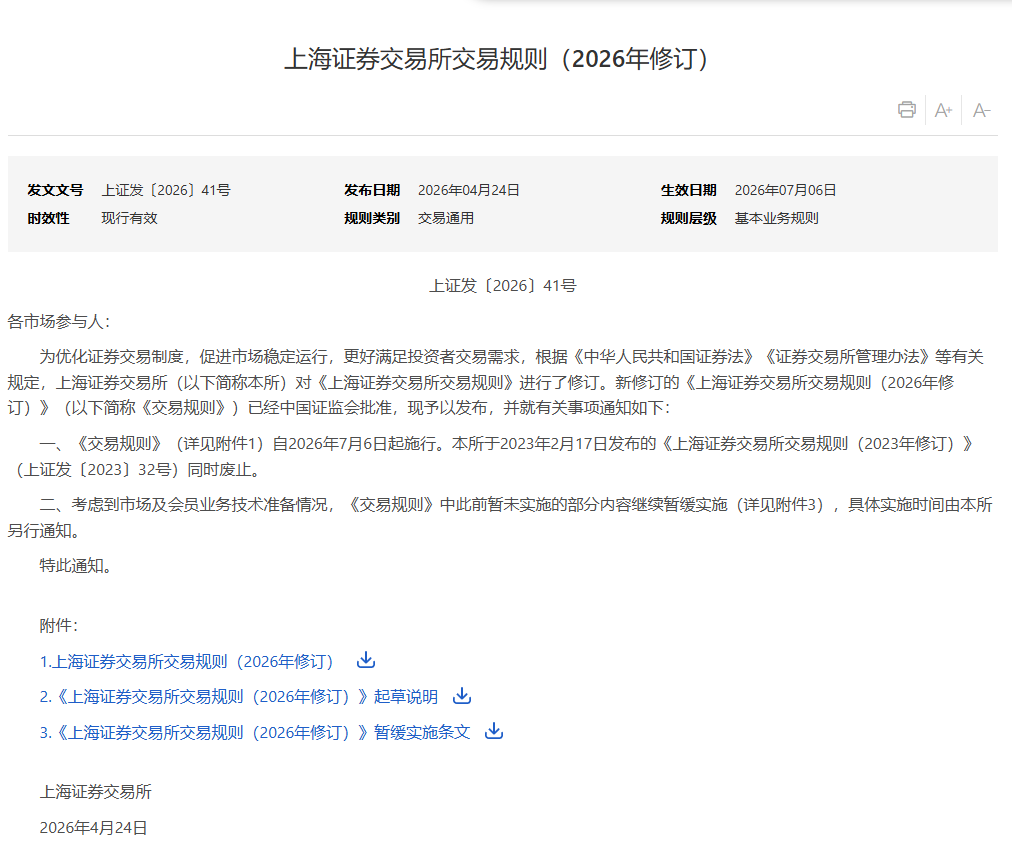This screenshot has height=853, width=1012.
Task: Click the 生效日期 value 2026年07月06日
Action: tap(785, 190)
